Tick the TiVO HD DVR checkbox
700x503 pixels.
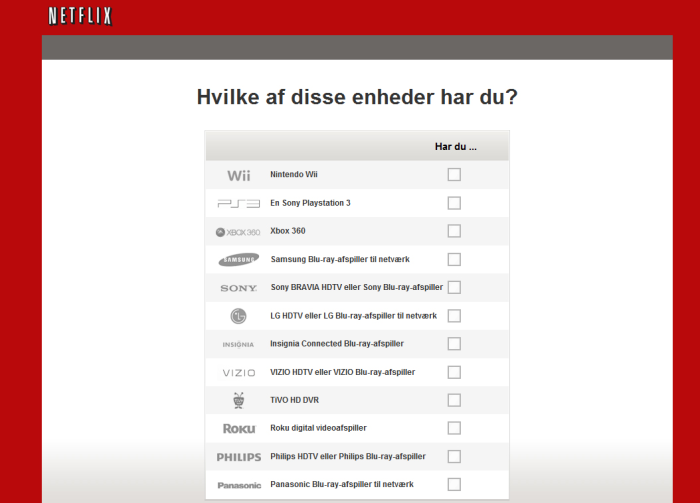(454, 400)
